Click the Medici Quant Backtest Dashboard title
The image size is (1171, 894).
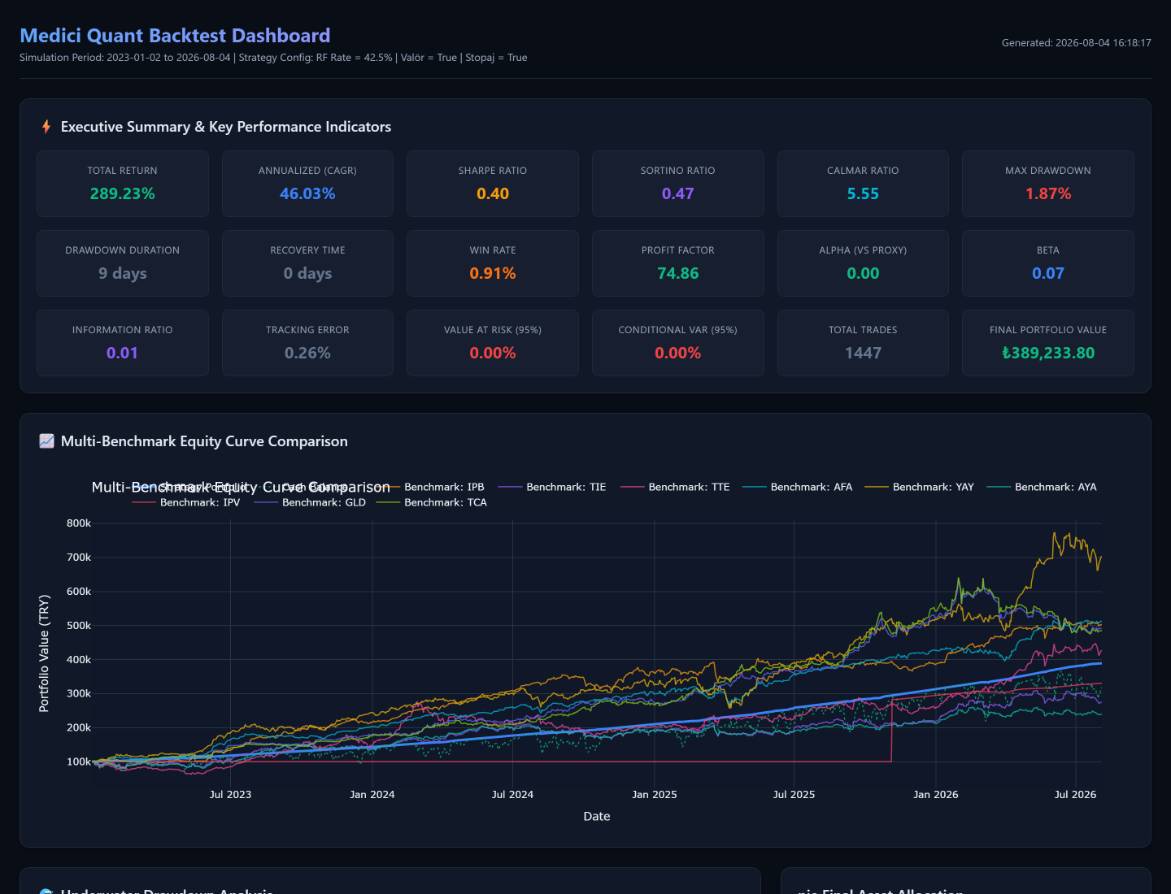pyautogui.click(x=175, y=36)
